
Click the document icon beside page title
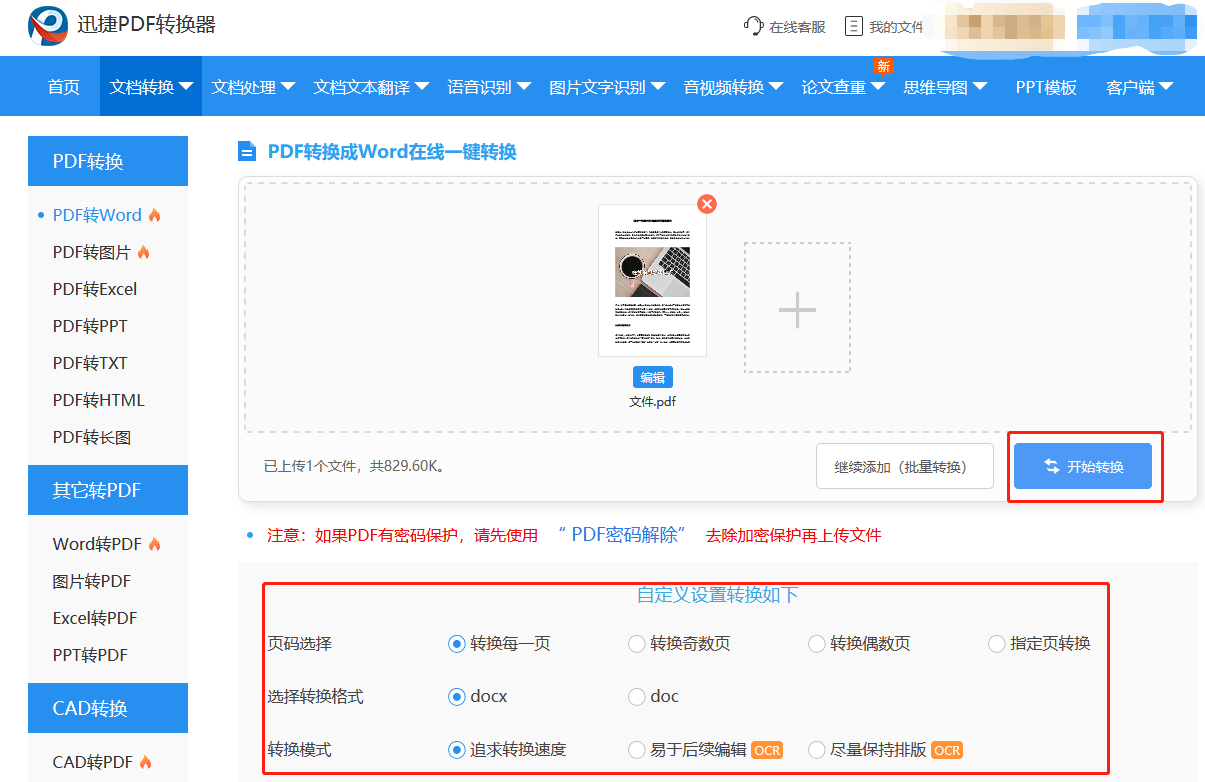coord(246,152)
